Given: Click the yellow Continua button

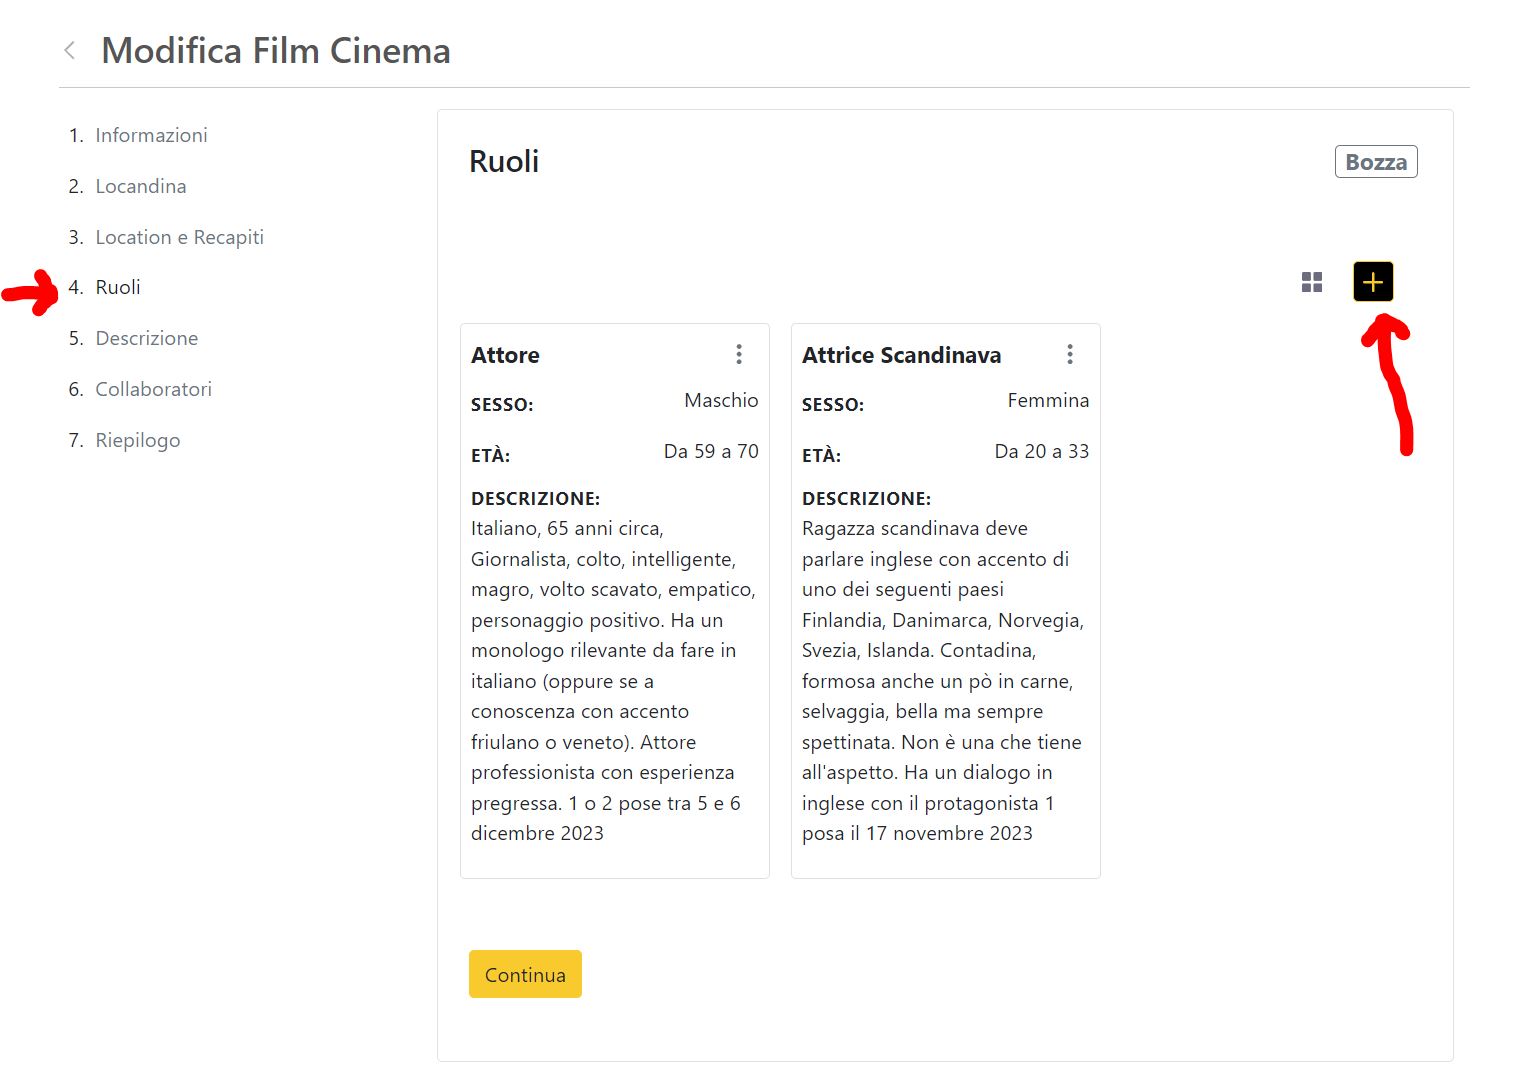Looking at the screenshot, I should pyautogui.click(x=525, y=974).
